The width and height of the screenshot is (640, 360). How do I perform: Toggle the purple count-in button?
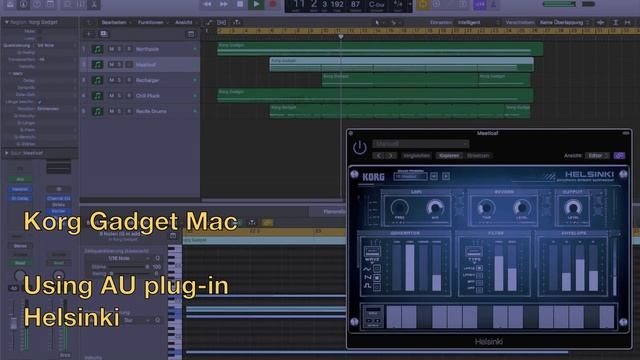[480, 4]
